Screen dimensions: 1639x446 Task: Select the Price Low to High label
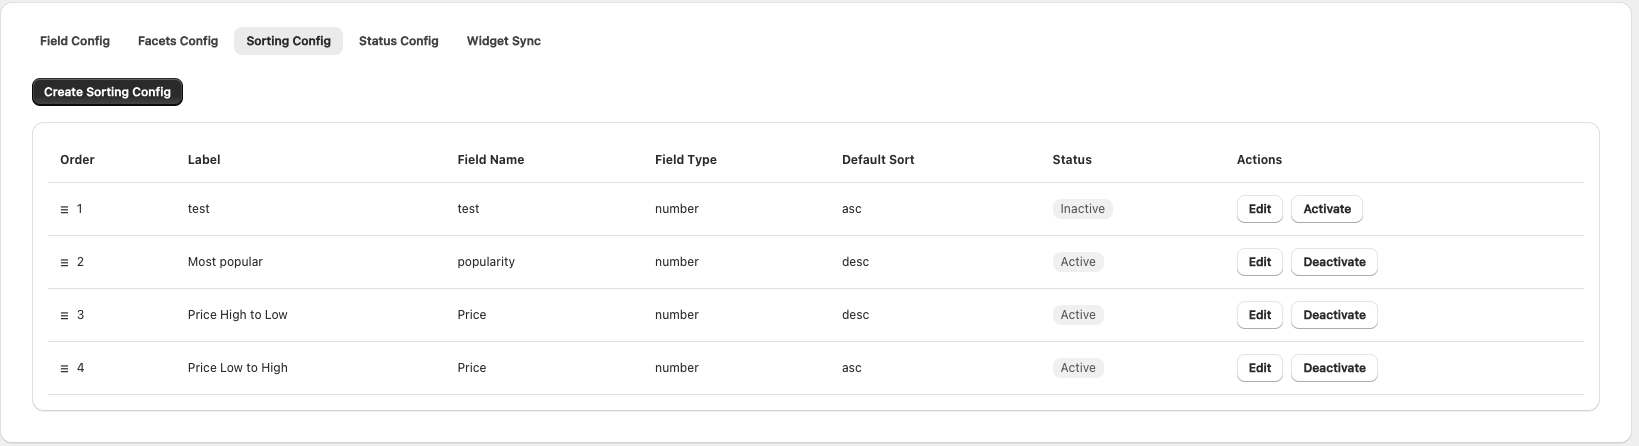(x=238, y=368)
